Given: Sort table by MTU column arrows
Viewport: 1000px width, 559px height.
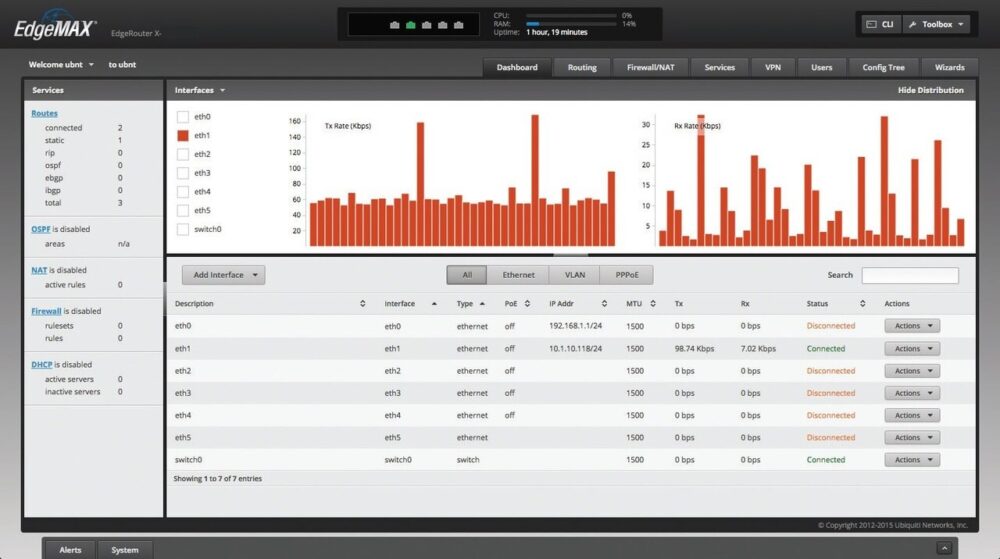Looking at the screenshot, I should pos(653,303).
